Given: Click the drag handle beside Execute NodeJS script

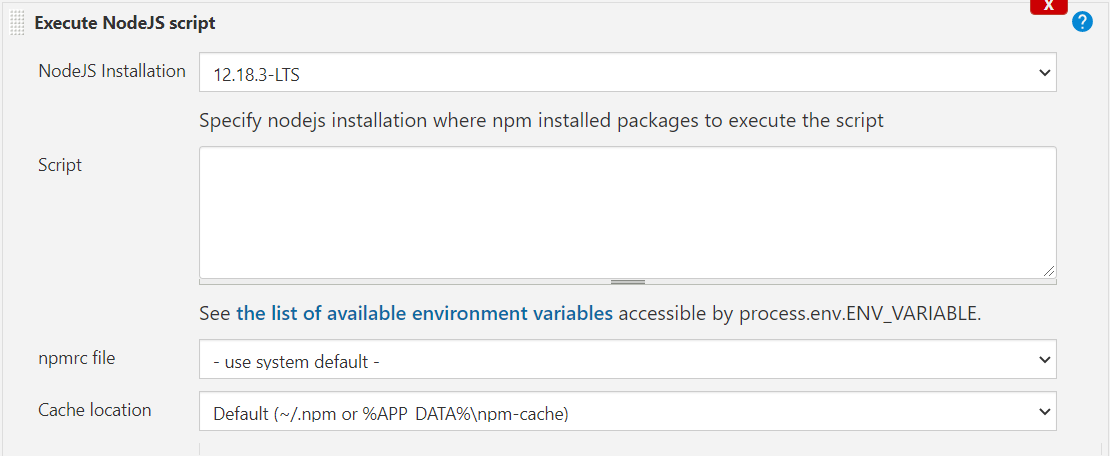Looking at the screenshot, I should point(17,22).
